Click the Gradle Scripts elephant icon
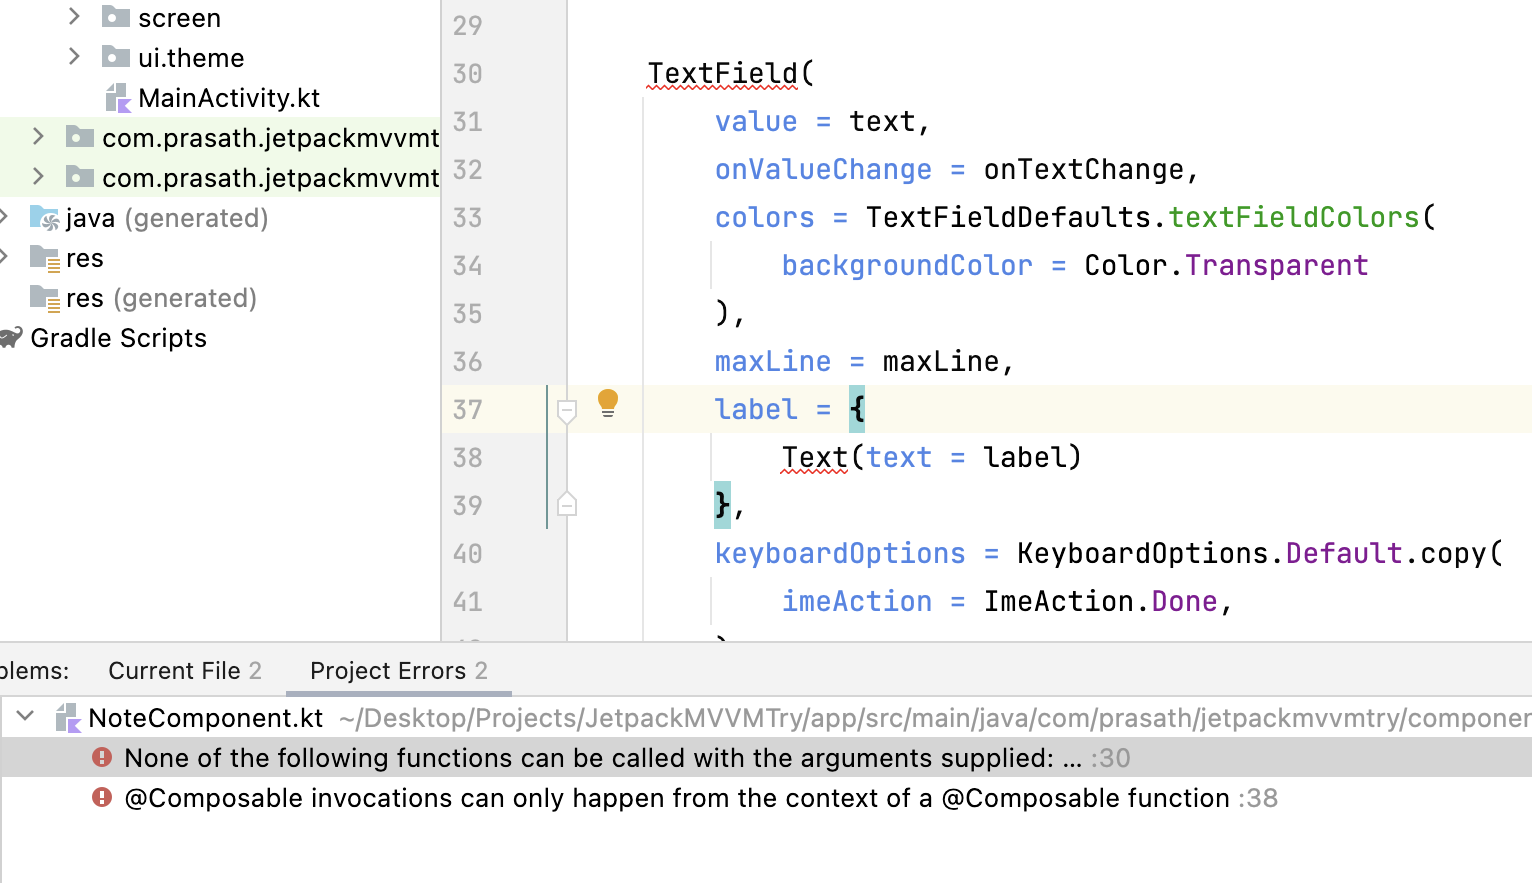Image resolution: width=1532 pixels, height=883 pixels. click(x=11, y=338)
